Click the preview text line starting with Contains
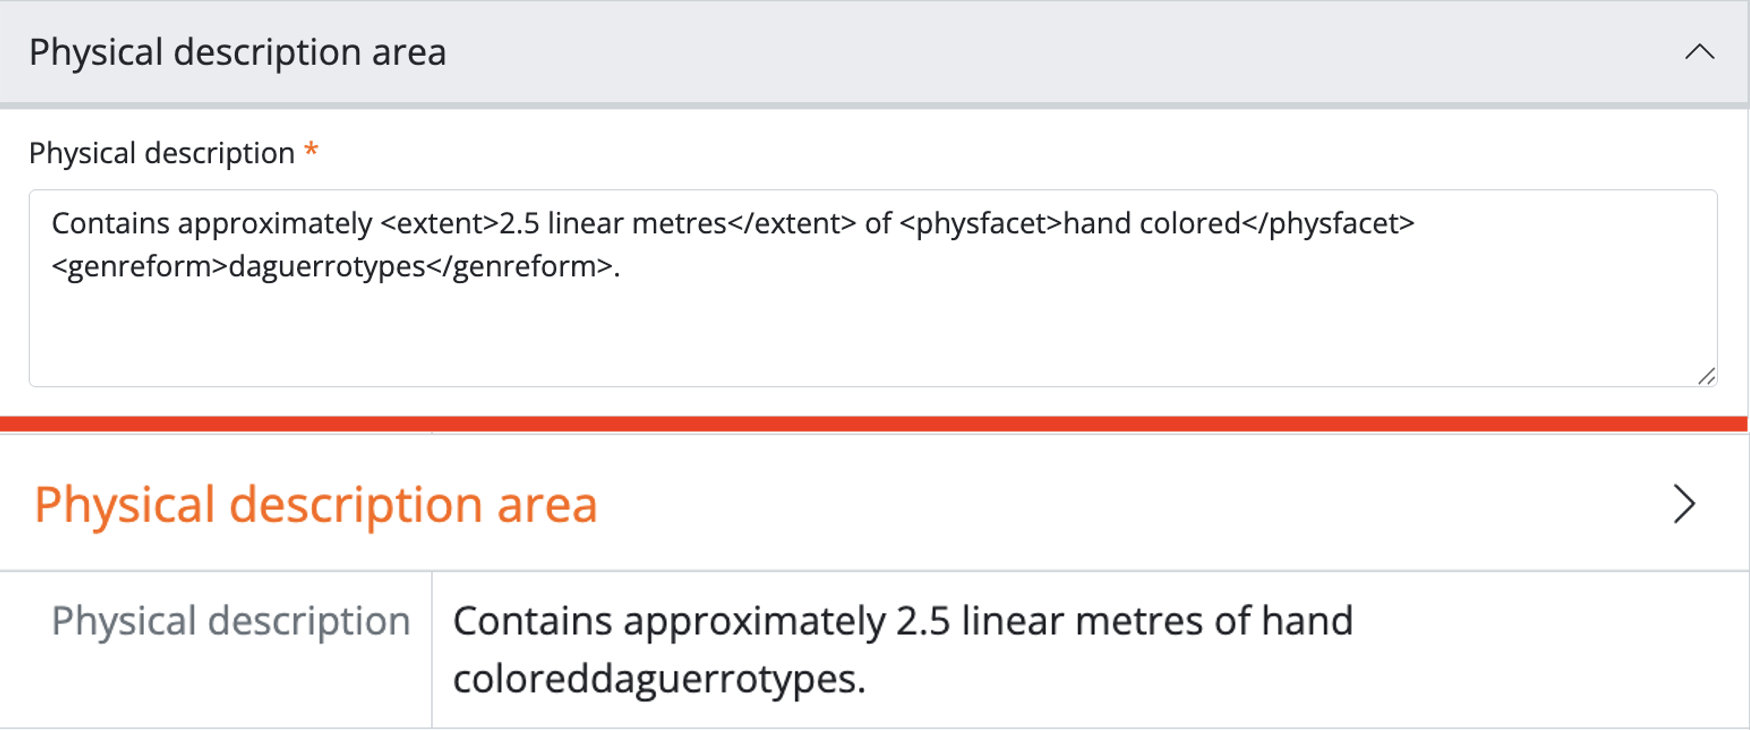The width and height of the screenshot is (1750, 730). pos(900,621)
